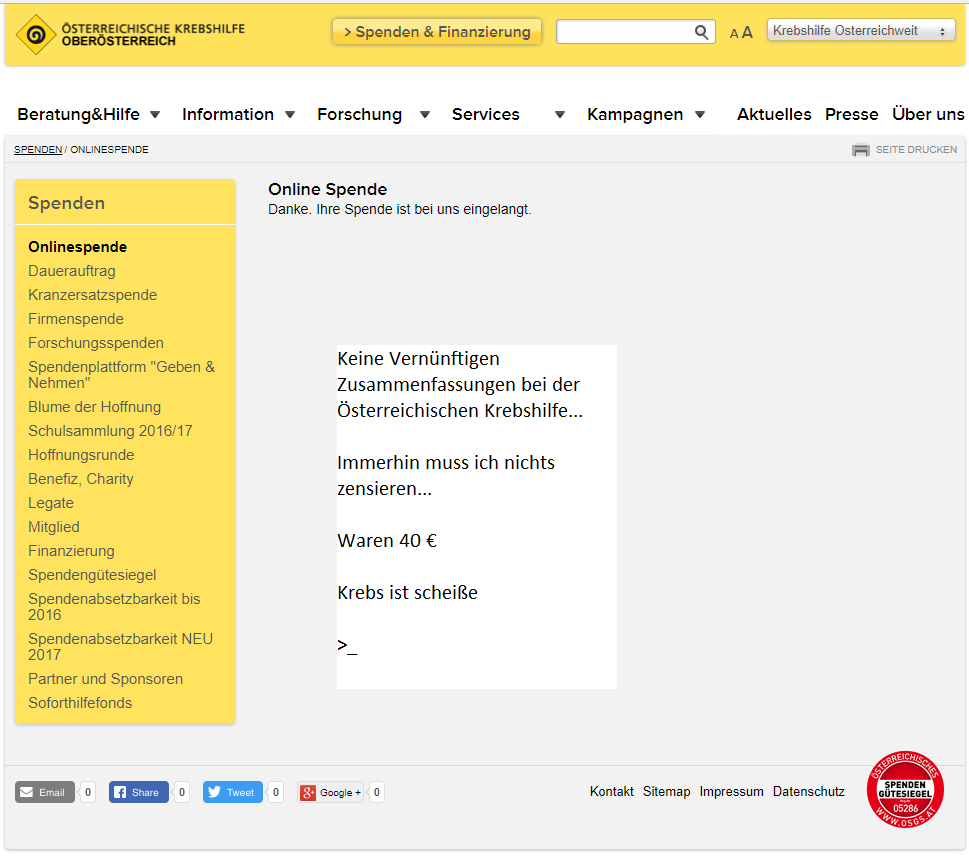
Task: Click the Krebshilfe spiral logo icon
Action: pos(36,35)
